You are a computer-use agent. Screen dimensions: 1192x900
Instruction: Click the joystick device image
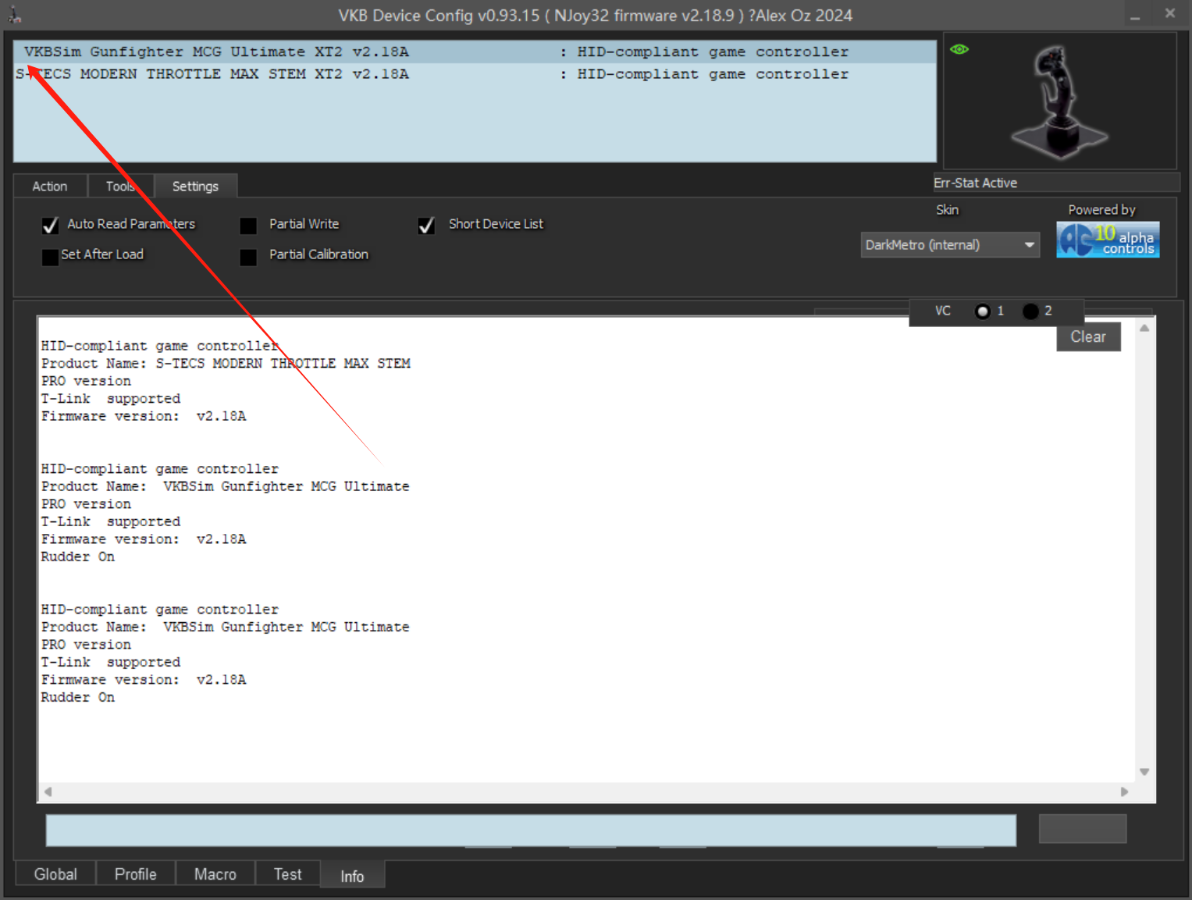(x=1059, y=102)
